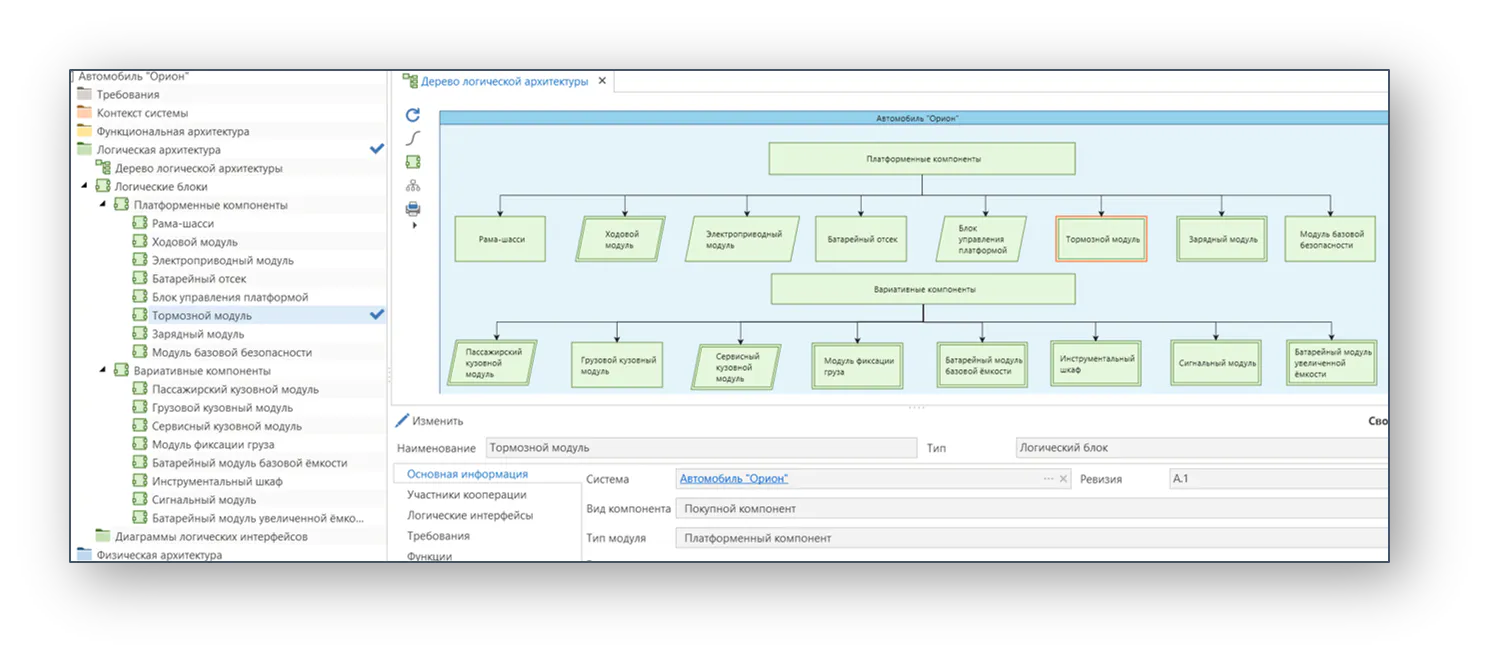Click the hierarchy layout toolbar icon

pyautogui.click(x=413, y=186)
